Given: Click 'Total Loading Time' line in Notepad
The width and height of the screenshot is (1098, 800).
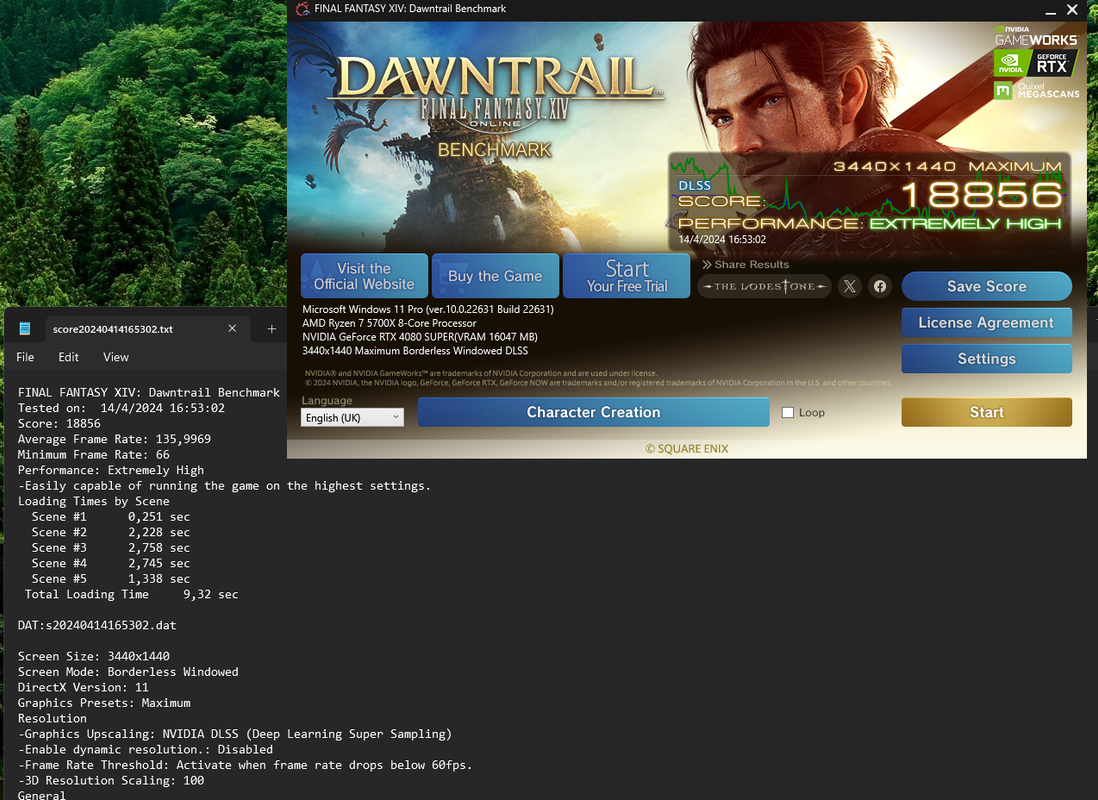Looking at the screenshot, I should (132, 594).
